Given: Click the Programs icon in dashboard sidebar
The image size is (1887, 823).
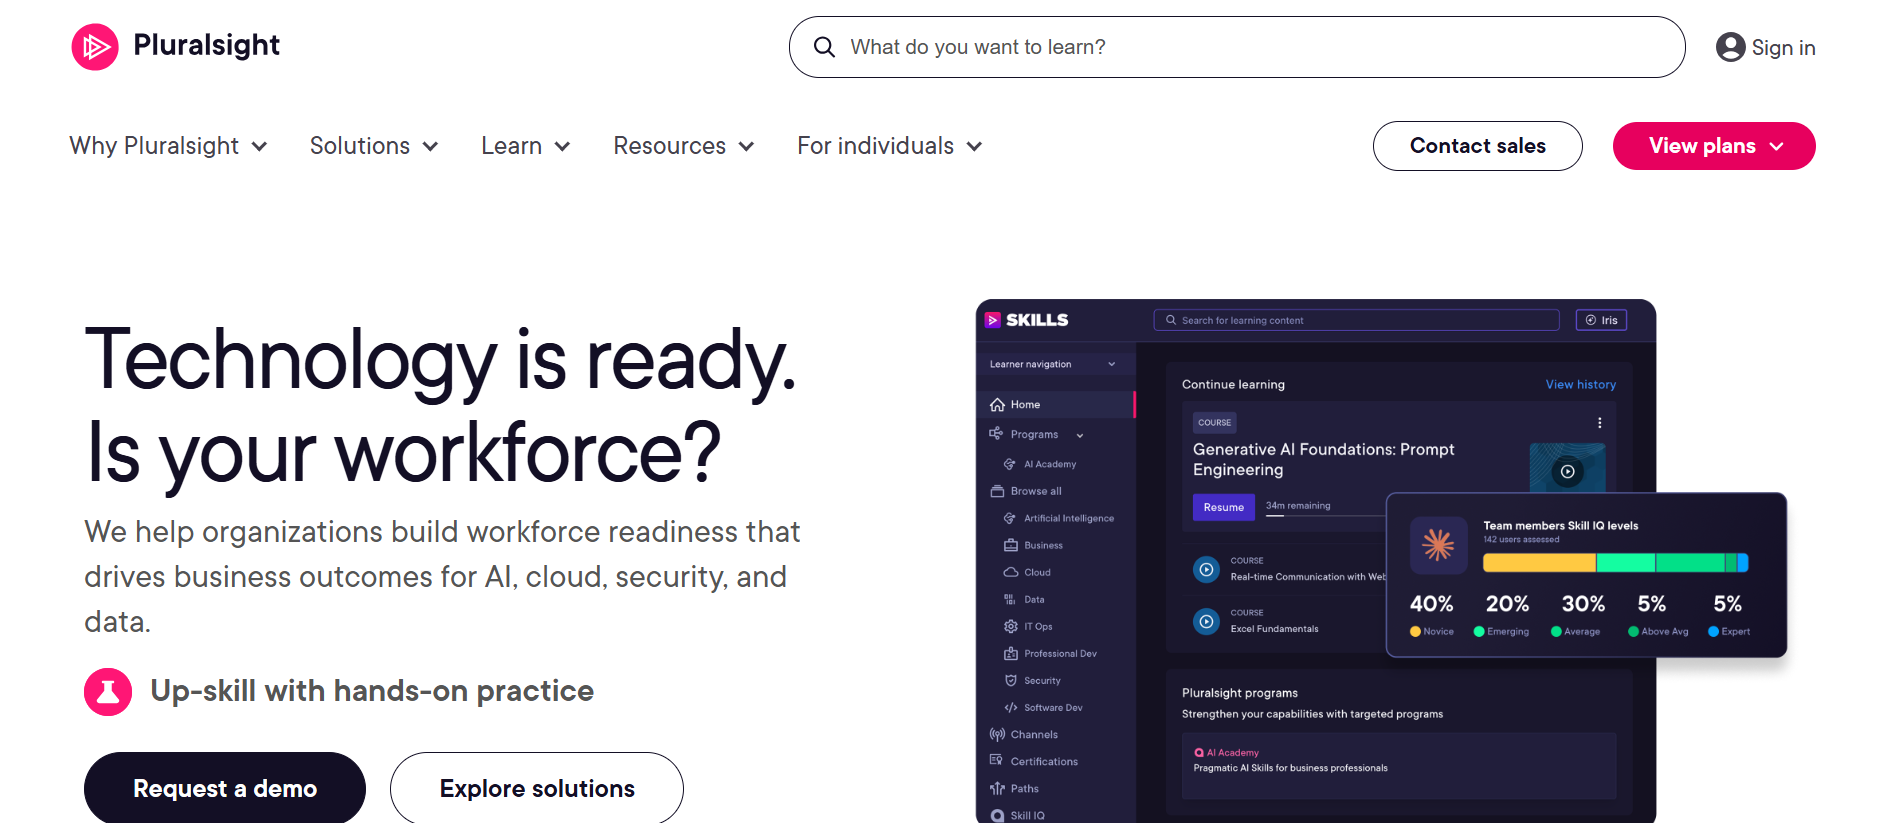Looking at the screenshot, I should 996,434.
